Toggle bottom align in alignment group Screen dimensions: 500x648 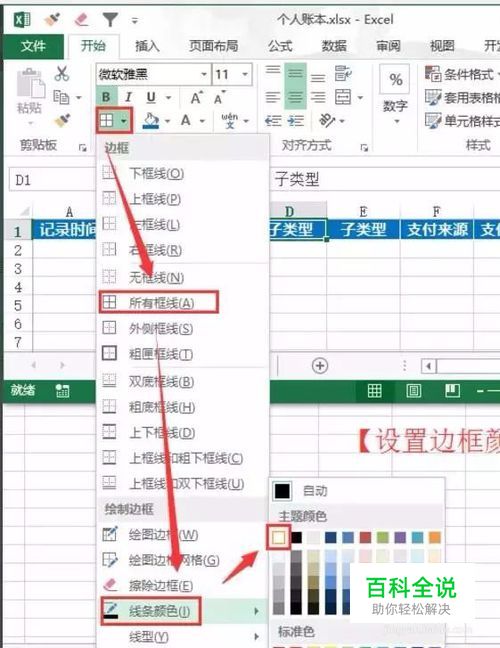click(x=318, y=77)
